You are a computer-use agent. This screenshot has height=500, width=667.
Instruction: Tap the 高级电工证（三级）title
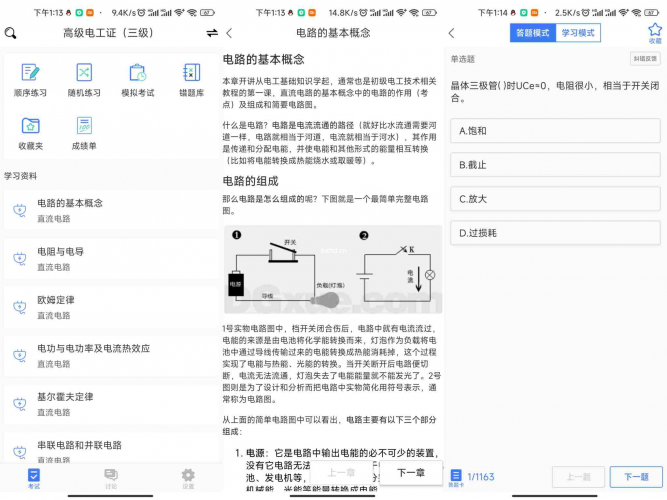pos(108,33)
